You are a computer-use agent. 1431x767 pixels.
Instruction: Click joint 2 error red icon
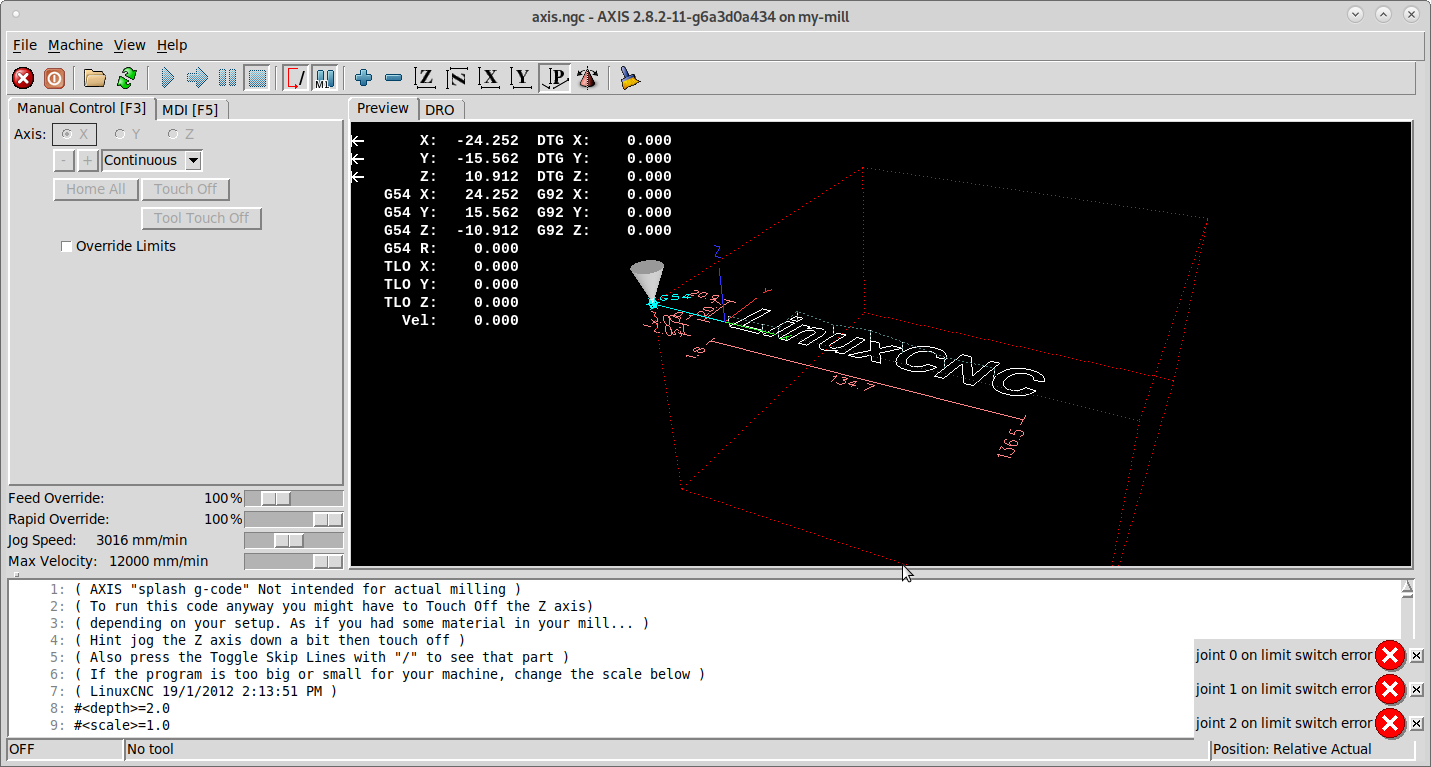pos(1390,723)
